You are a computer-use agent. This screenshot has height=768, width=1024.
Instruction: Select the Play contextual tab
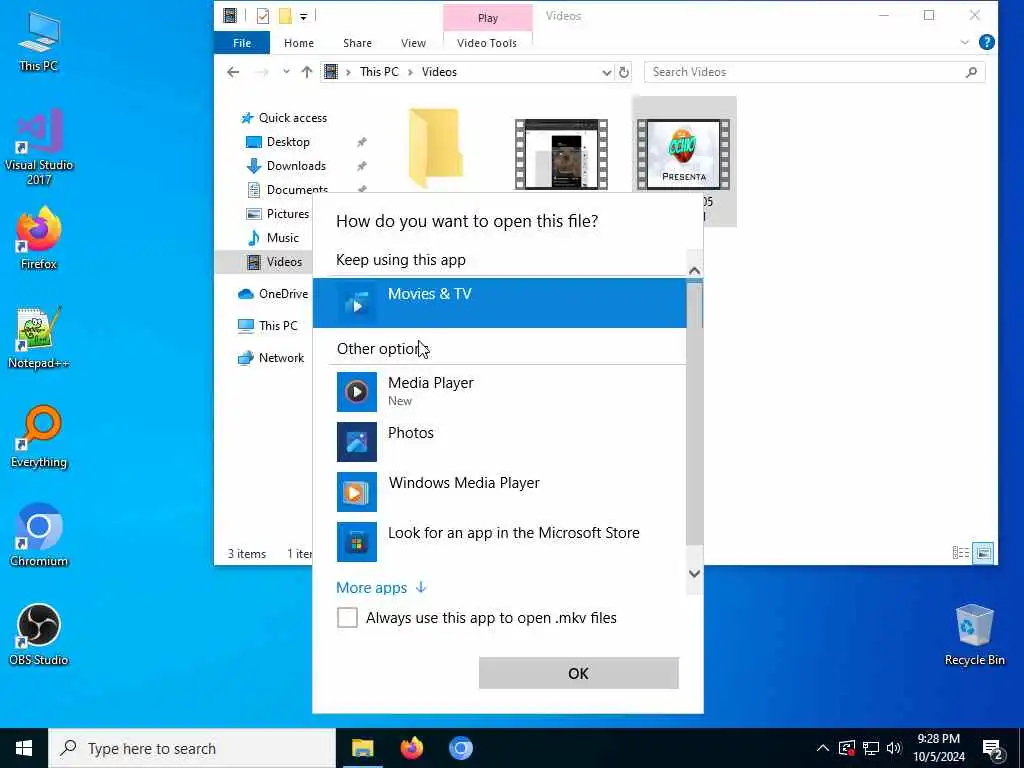tap(488, 18)
